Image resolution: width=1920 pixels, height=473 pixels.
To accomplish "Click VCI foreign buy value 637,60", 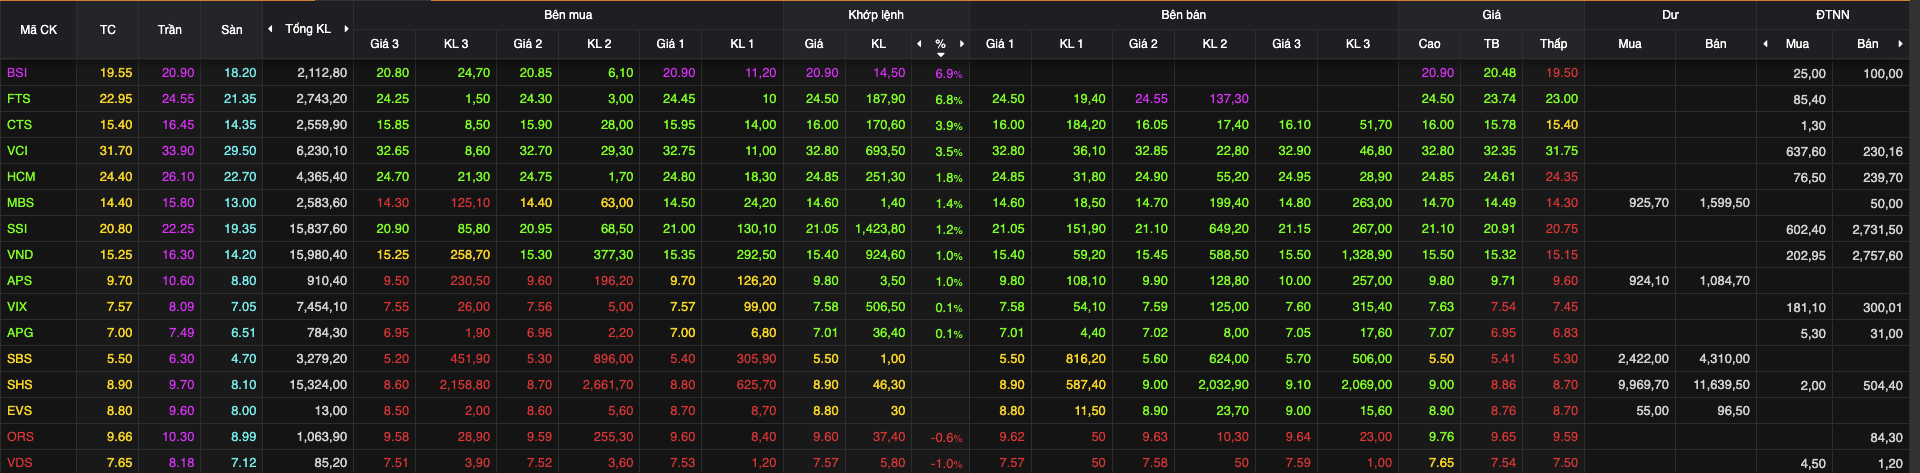I will click(x=1806, y=152).
